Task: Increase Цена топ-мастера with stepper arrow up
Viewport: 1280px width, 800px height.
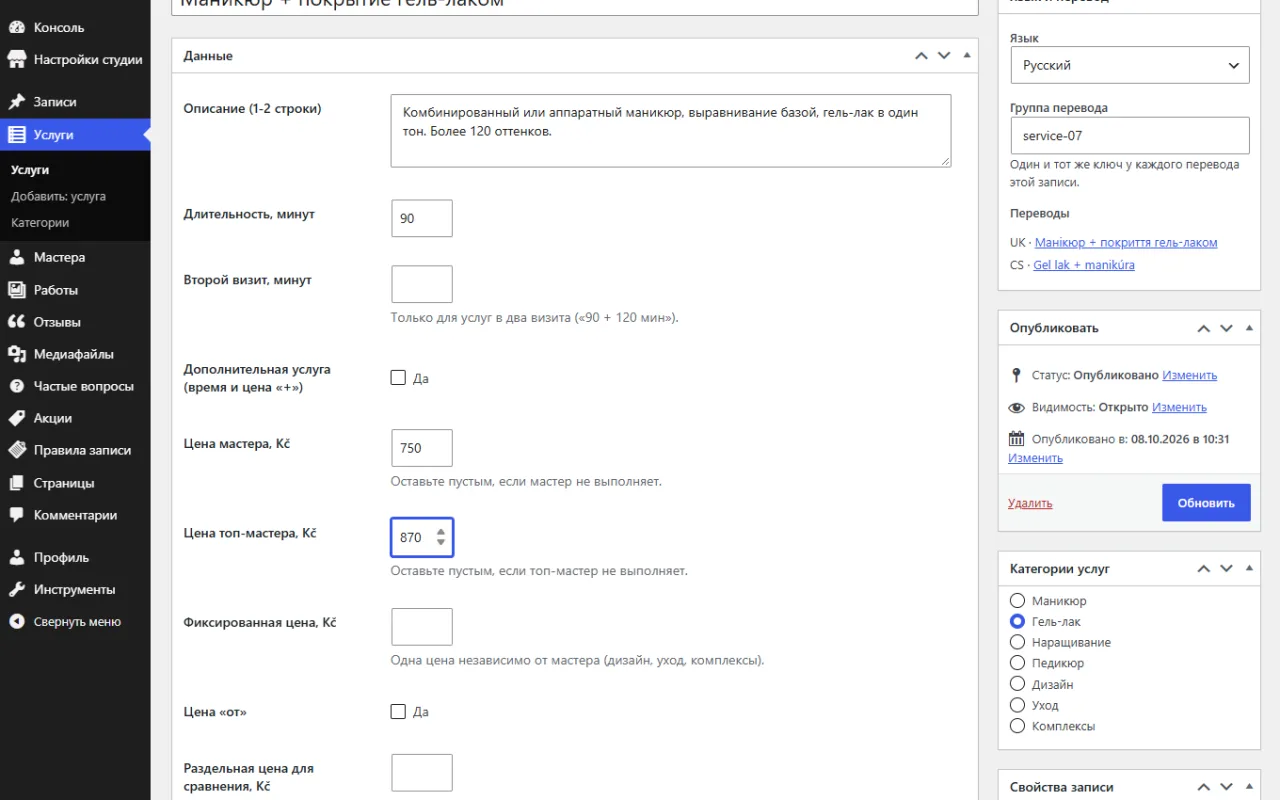Action: pyautogui.click(x=441, y=532)
